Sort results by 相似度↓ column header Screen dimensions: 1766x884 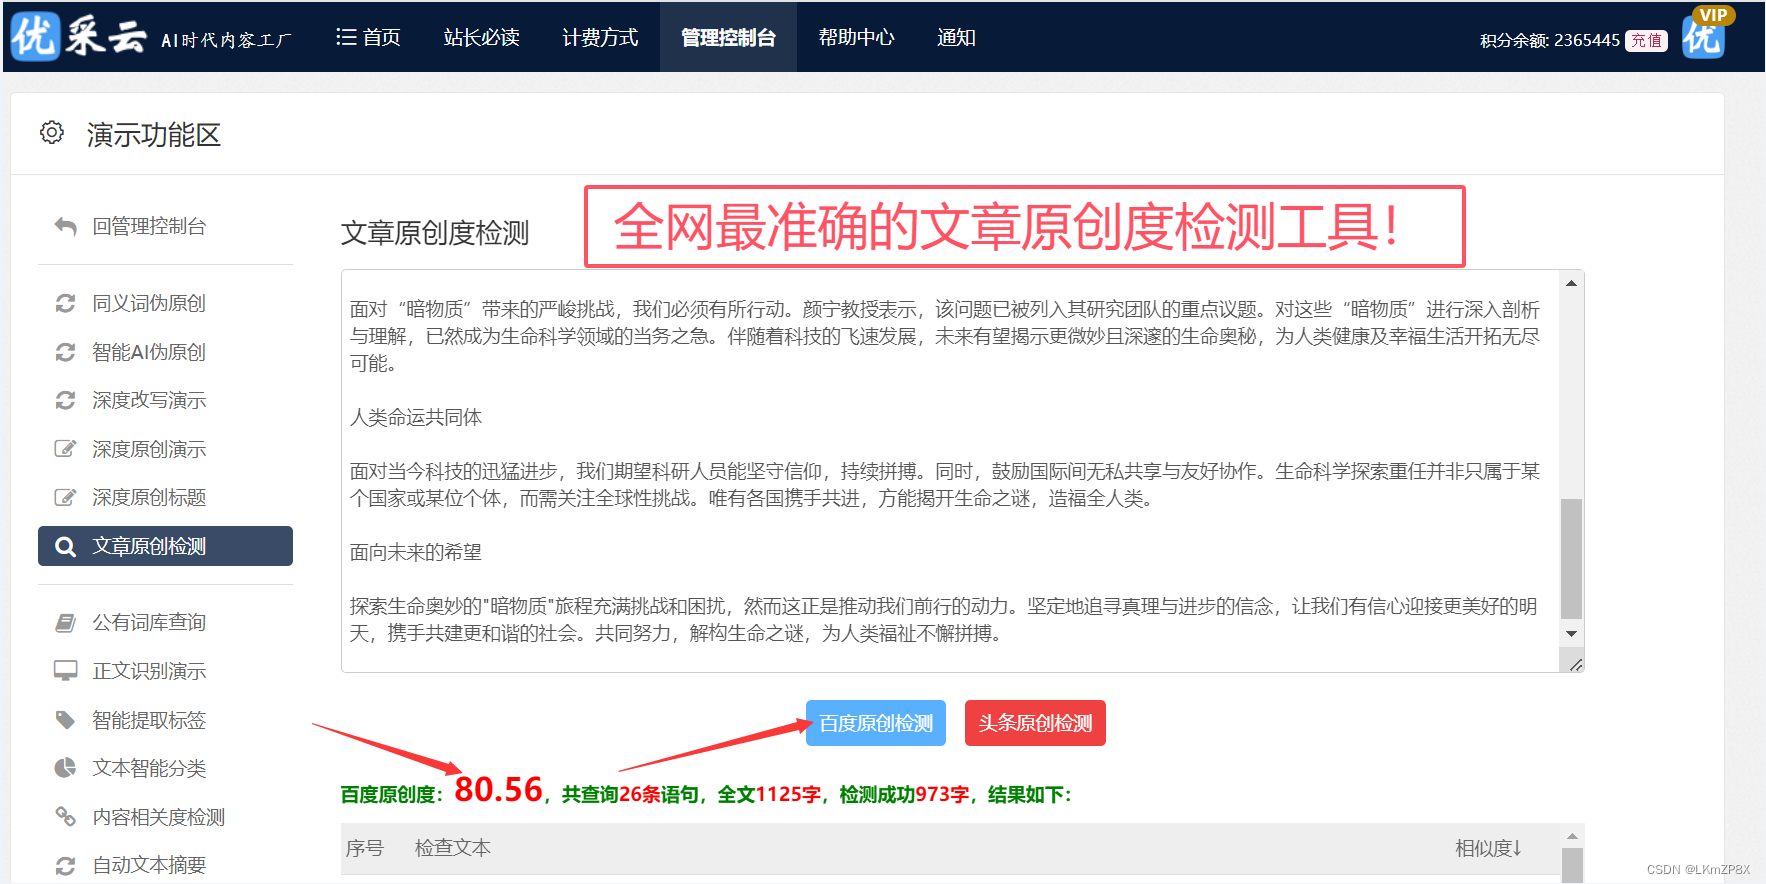pyautogui.click(x=1489, y=848)
